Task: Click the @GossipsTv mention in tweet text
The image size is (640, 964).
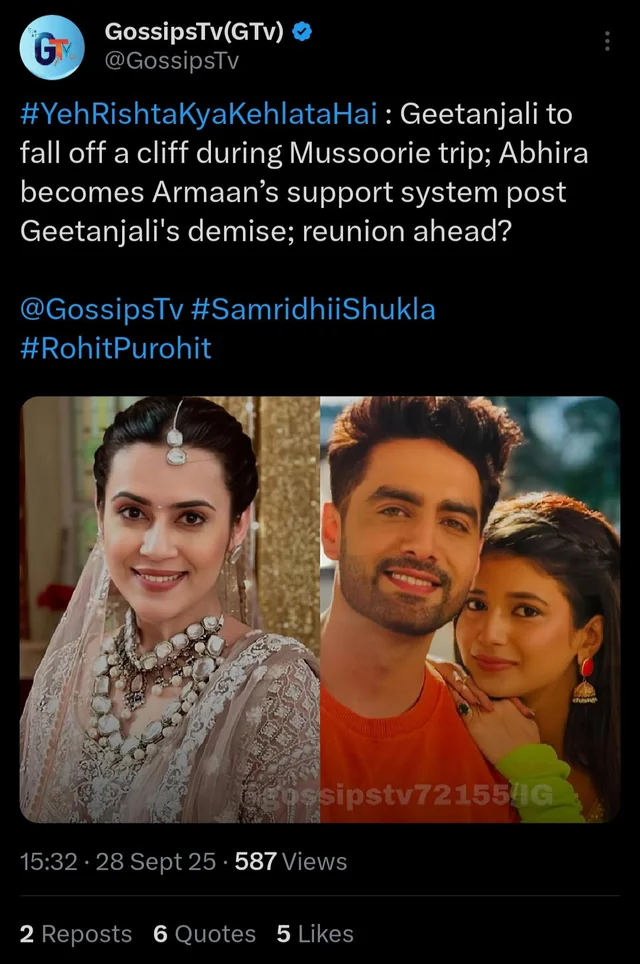Action: [x=101, y=309]
